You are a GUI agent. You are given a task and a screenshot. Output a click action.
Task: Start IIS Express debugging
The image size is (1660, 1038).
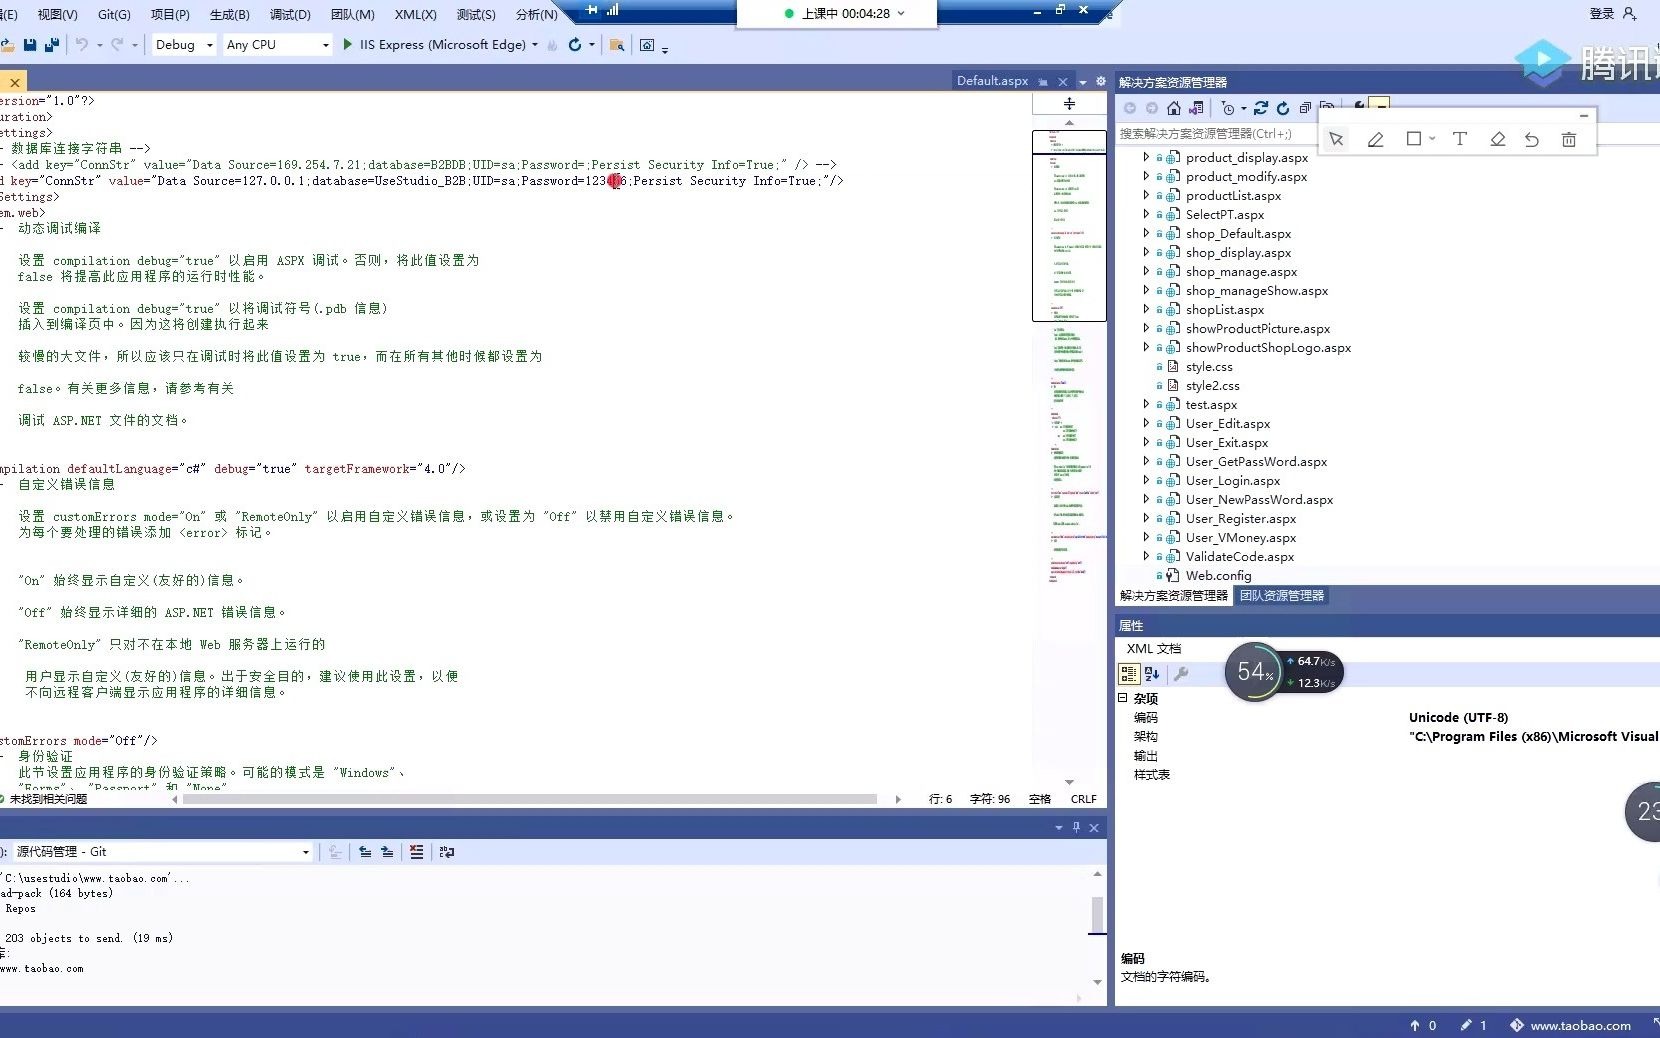coord(348,45)
